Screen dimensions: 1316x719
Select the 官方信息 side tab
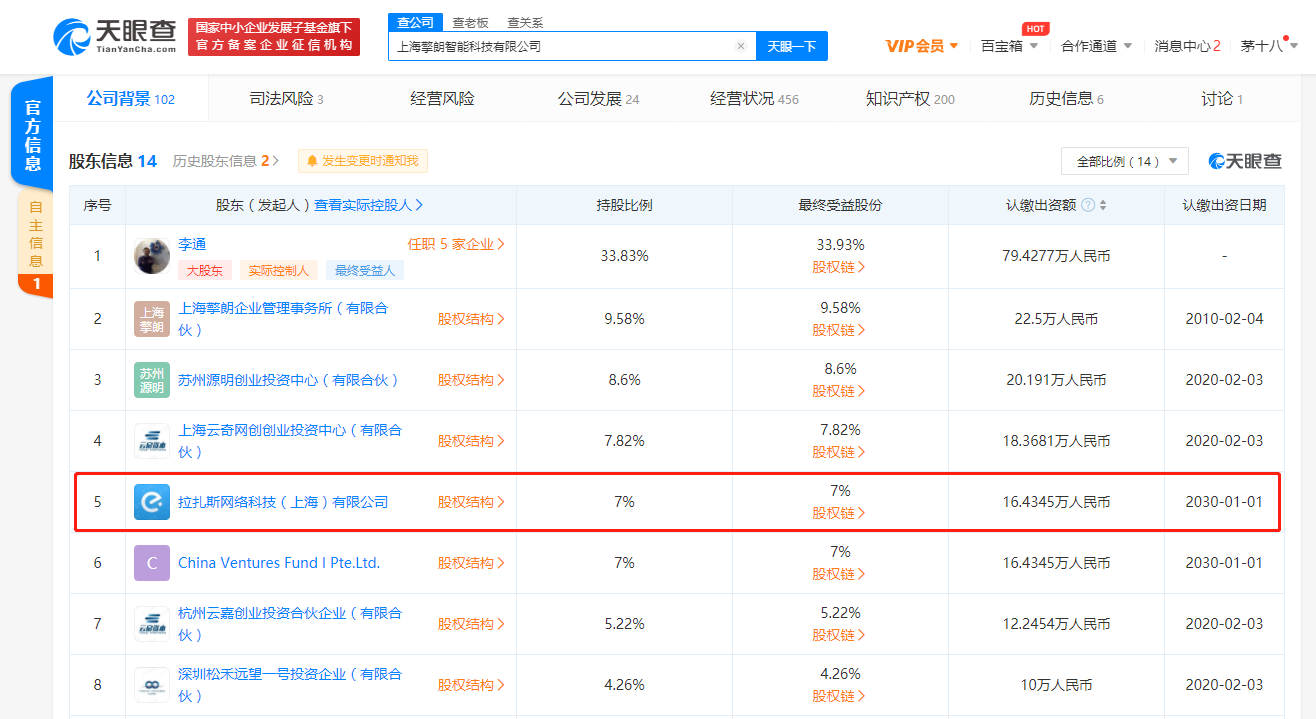pyautogui.click(x=33, y=134)
